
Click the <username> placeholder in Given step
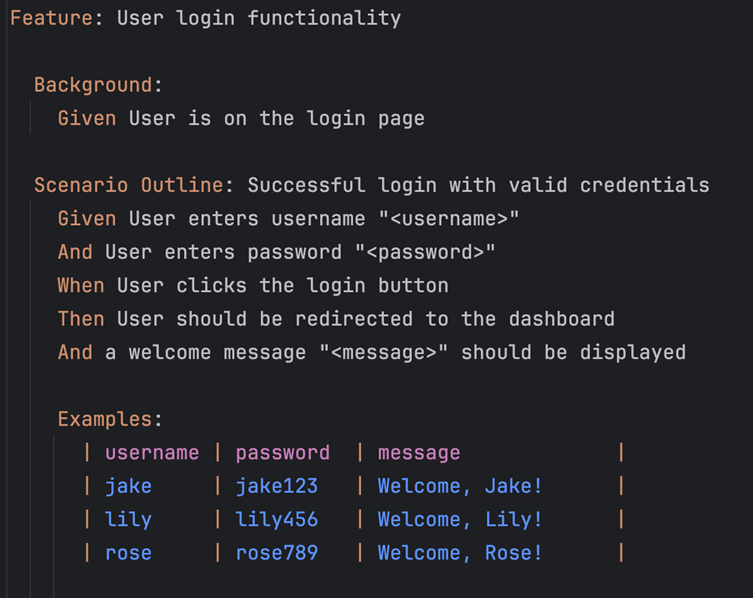click(449, 219)
